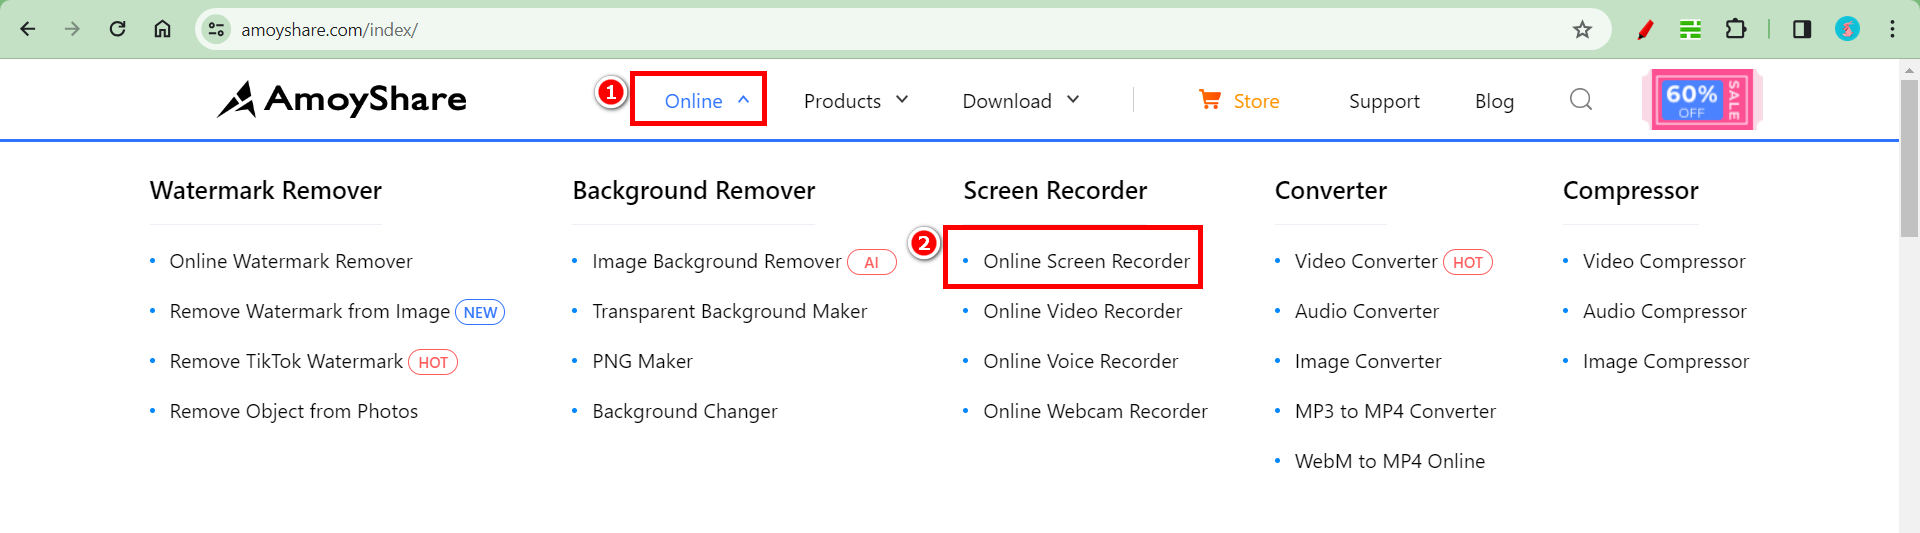1920x533 pixels.
Task: Open the Background Changer link
Action: pos(684,411)
